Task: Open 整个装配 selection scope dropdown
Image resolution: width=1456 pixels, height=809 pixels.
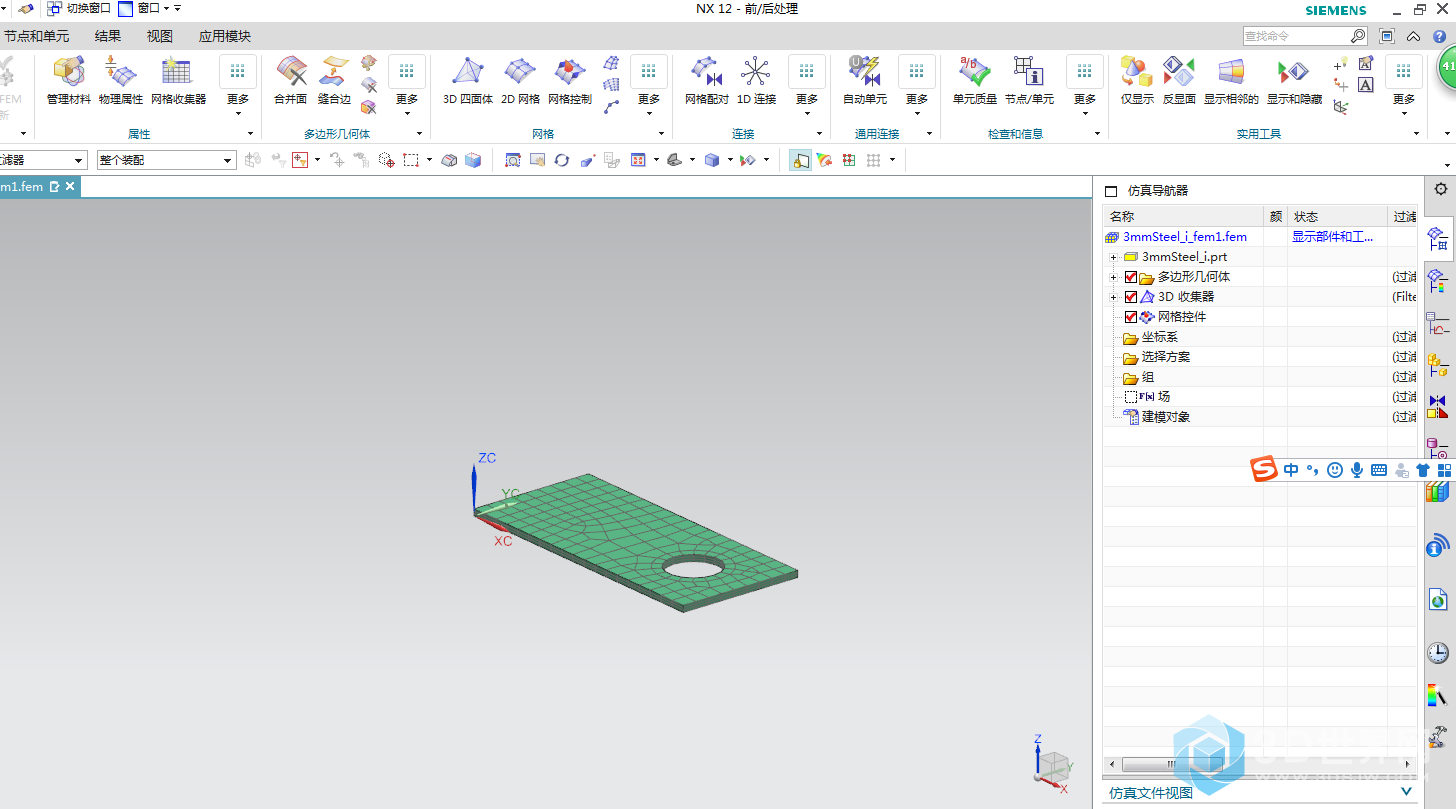Action: tap(166, 160)
